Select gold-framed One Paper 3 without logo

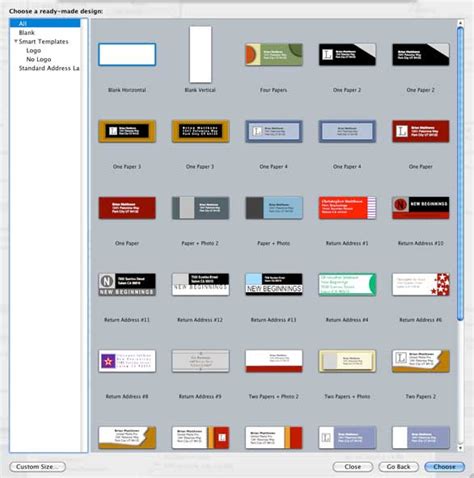pyautogui.click(x=200, y=131)
